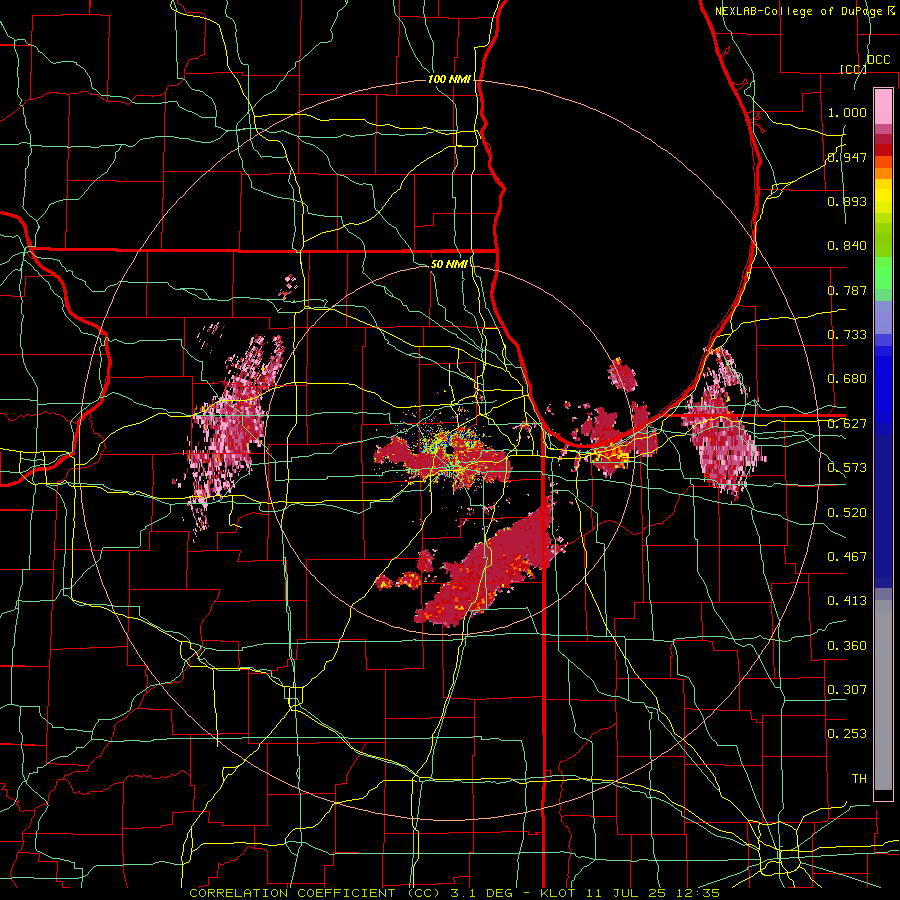Click the 0.733 scale value
This screenshot has width=900, height=900.
[x=847, y=335]
